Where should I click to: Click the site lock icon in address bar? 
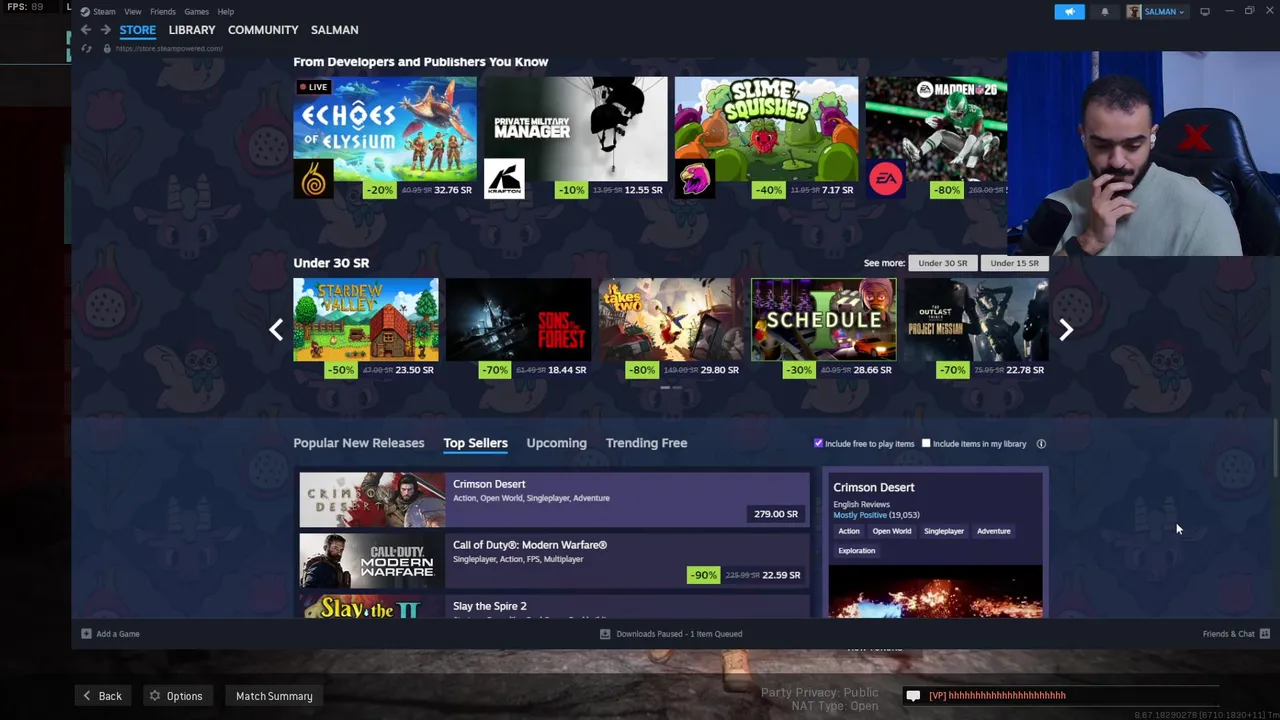pyautogui.click(x=106, y=48)
